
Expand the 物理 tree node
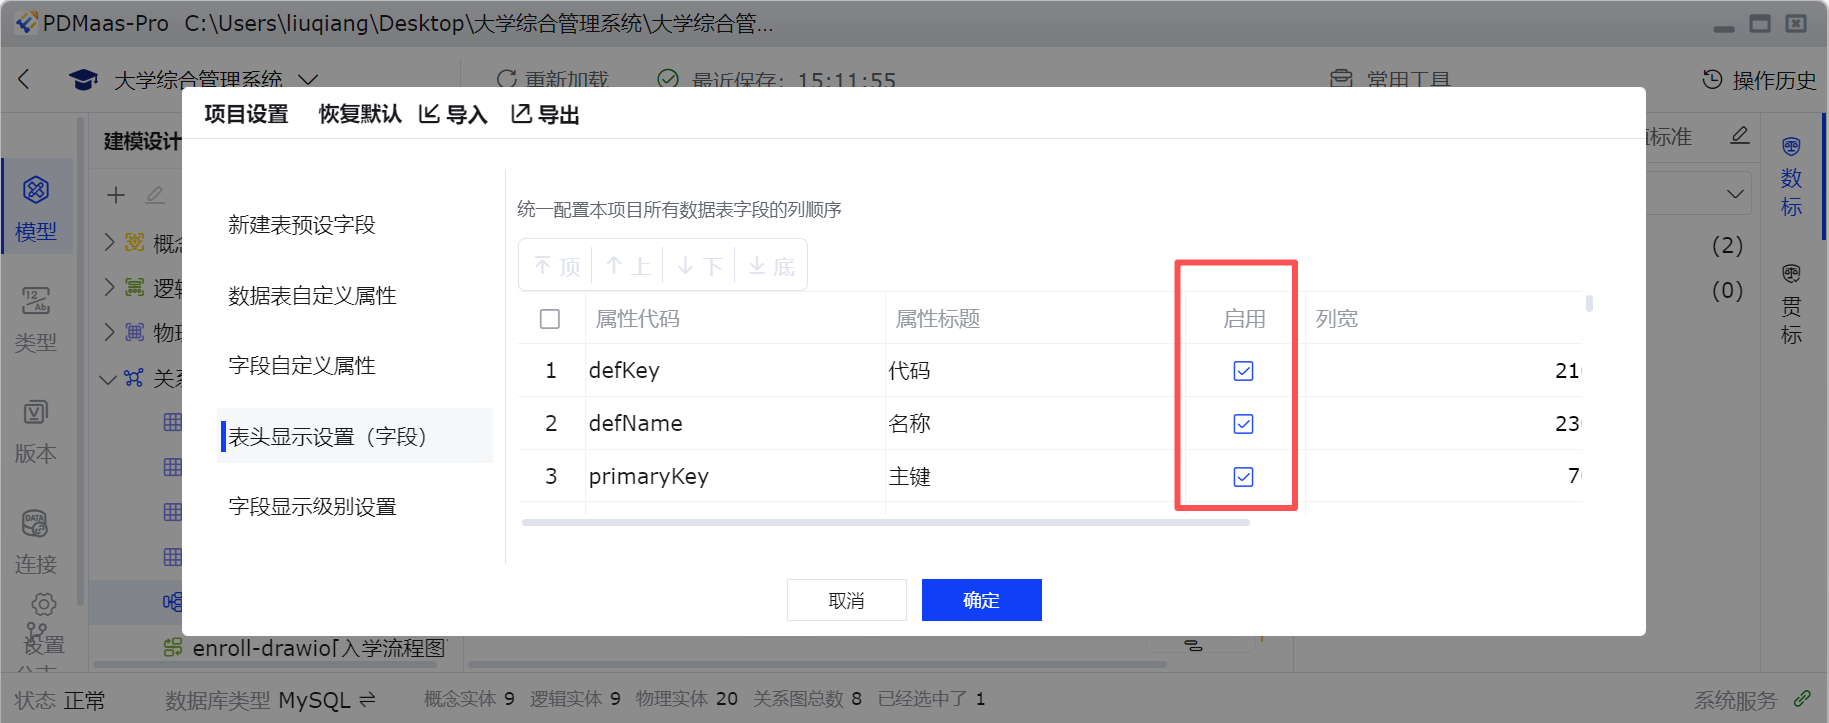coord(110,332)
